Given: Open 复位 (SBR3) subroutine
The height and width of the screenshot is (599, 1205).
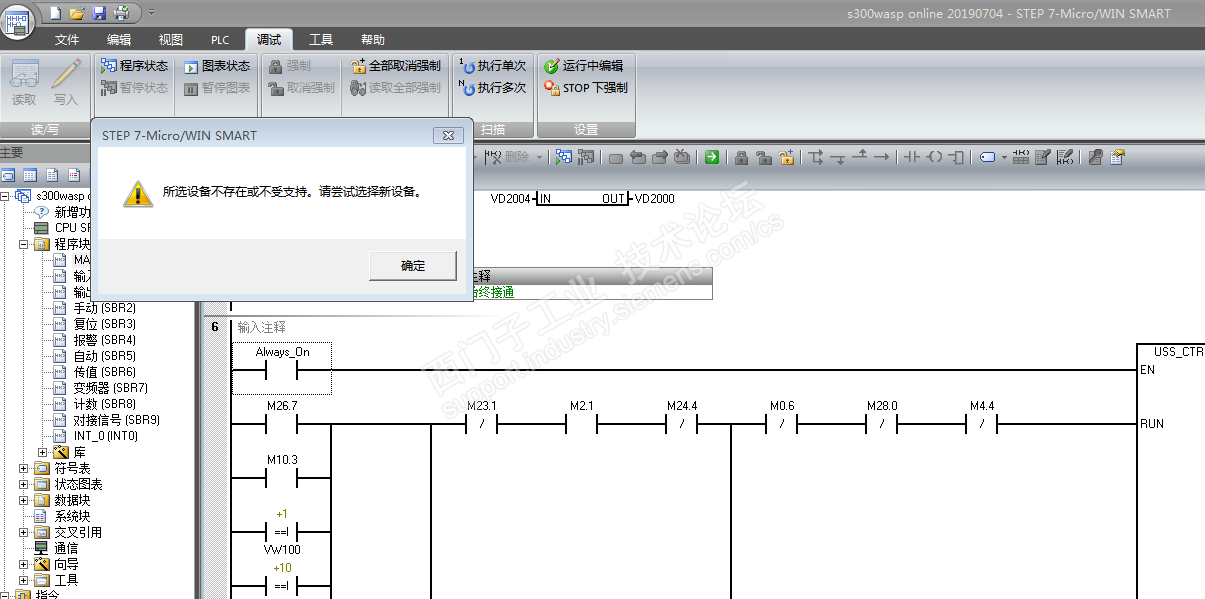Looking at the screenshot, I should (x=105, y=324).
